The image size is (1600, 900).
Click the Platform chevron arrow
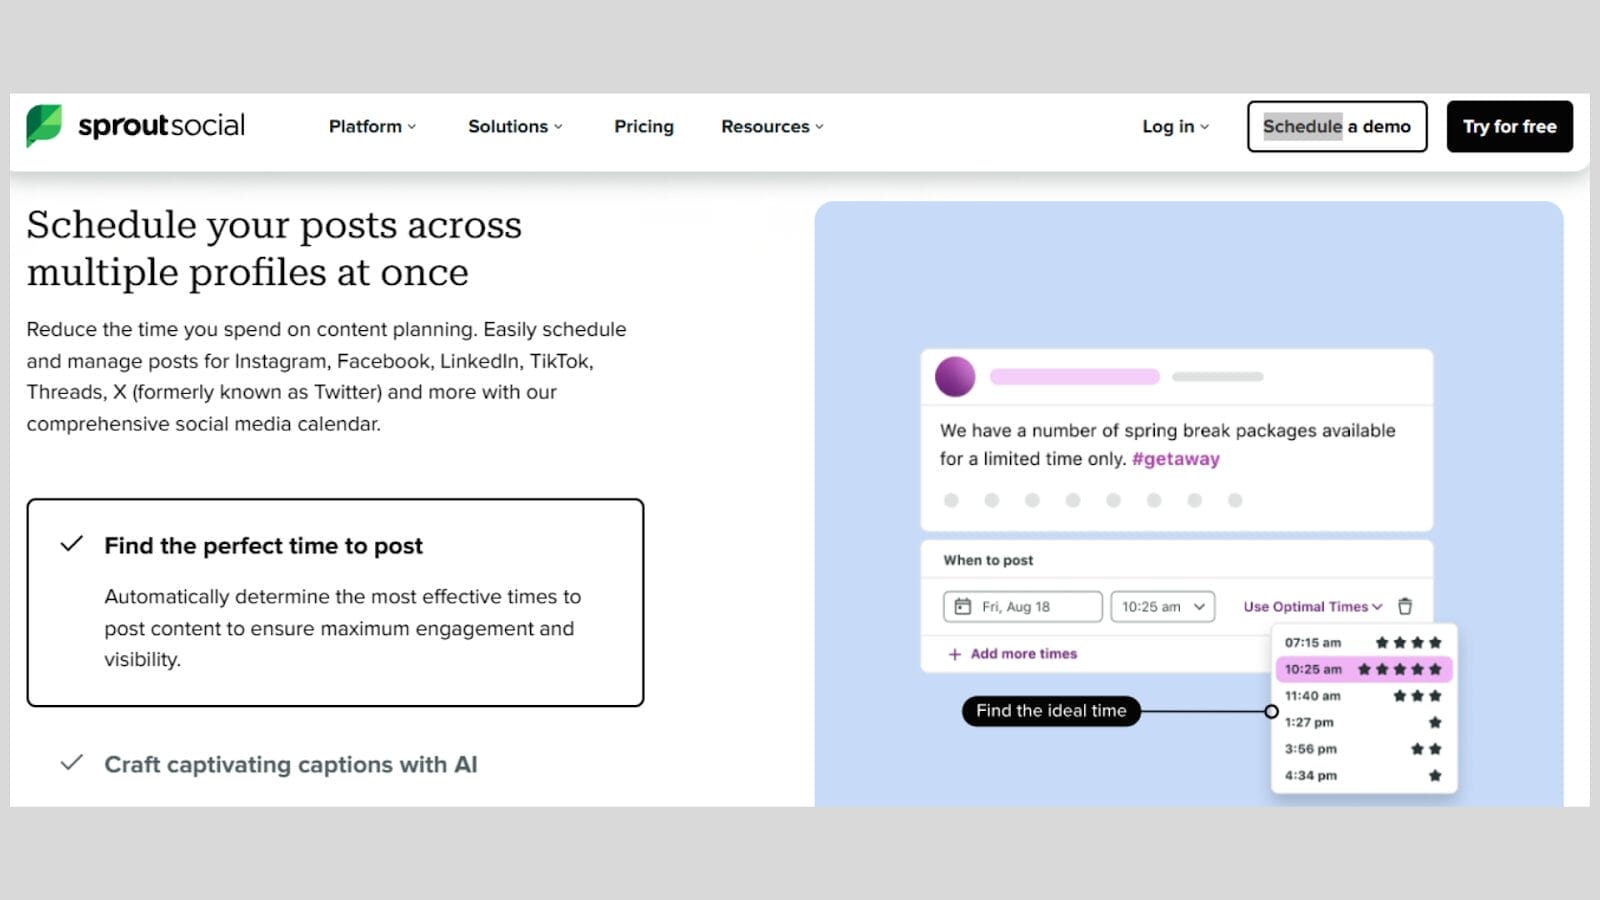(412, 127)
